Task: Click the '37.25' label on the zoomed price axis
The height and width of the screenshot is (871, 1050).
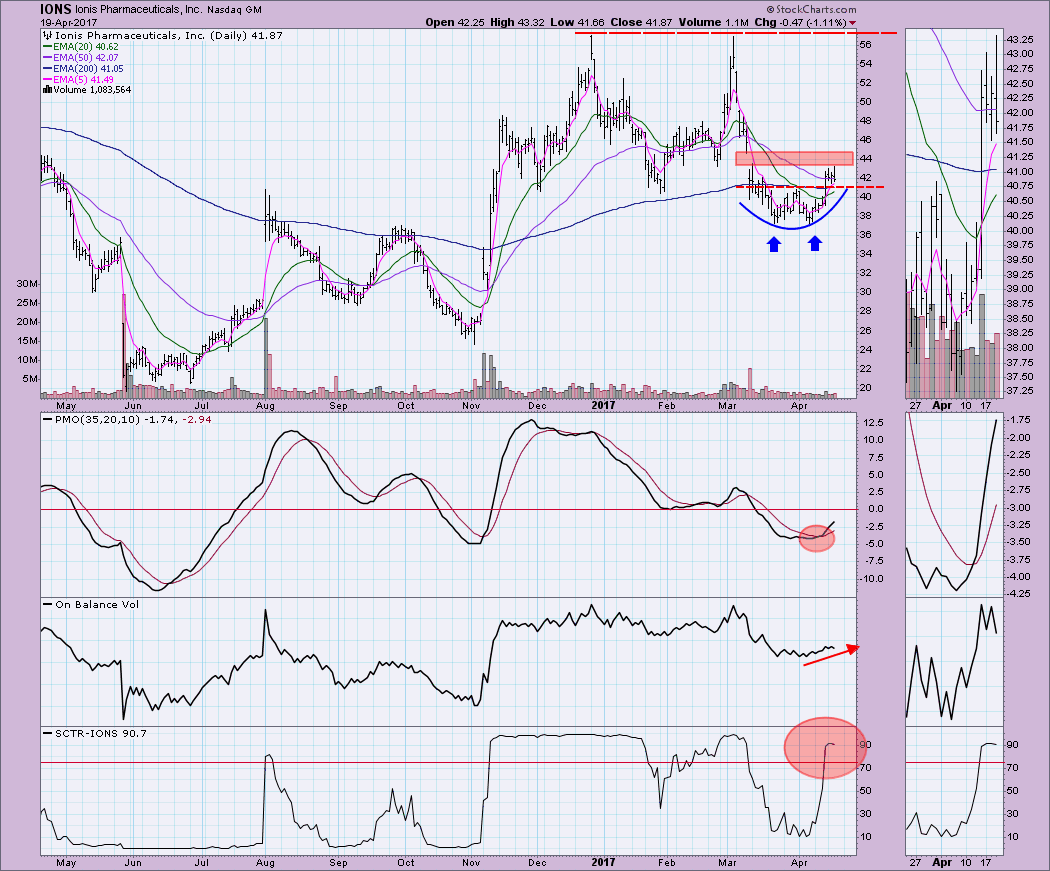Action: click(x=1019, y=390)
